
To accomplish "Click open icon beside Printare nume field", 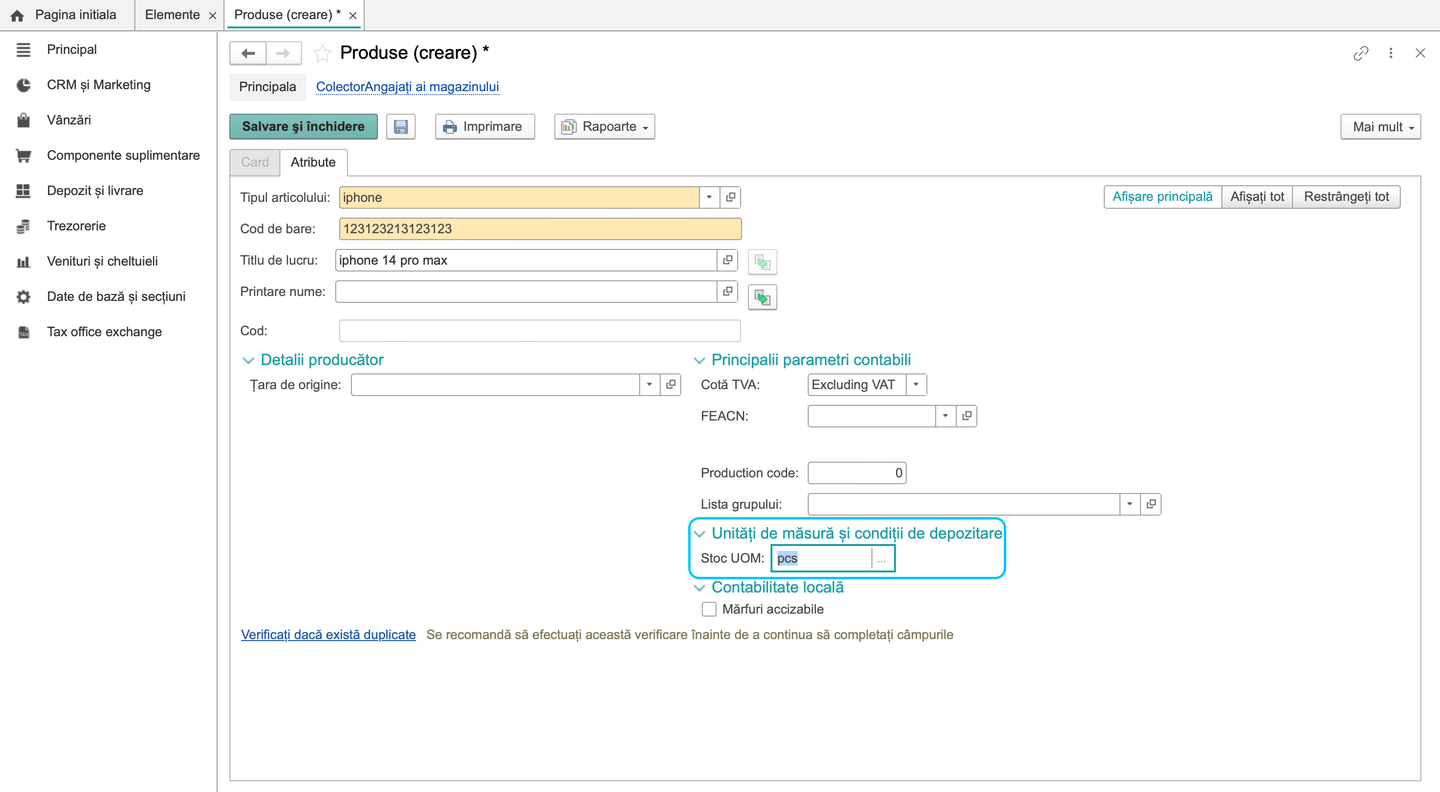I will point(728,292).
